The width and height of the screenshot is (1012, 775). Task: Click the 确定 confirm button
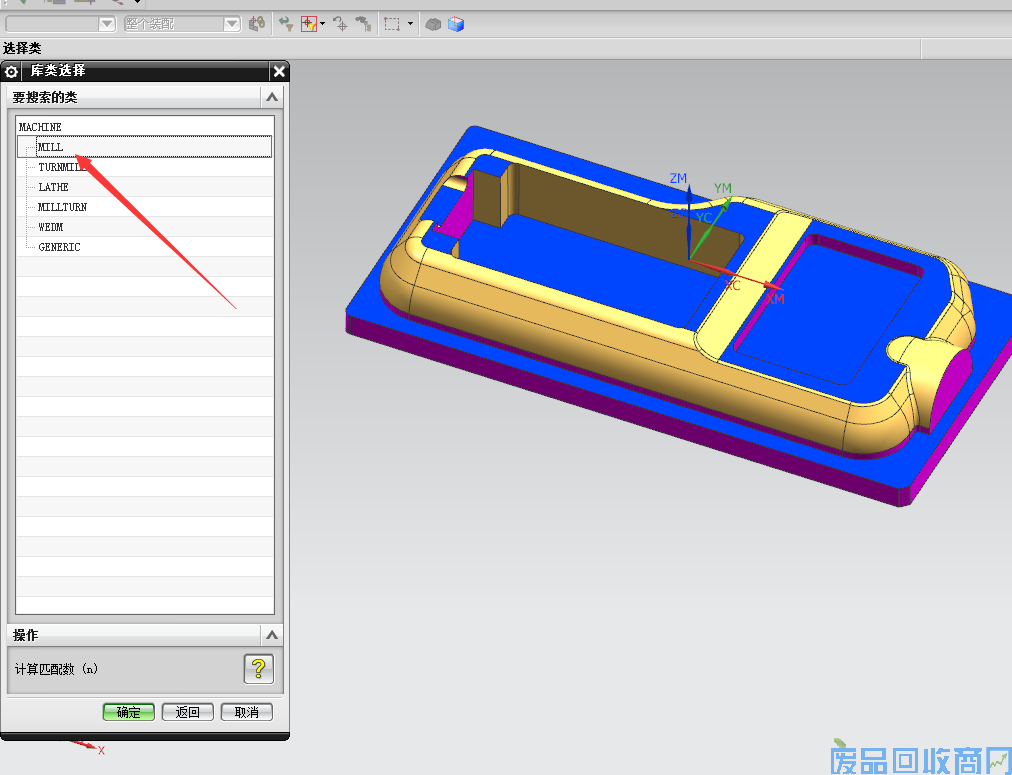pos(128,712)
